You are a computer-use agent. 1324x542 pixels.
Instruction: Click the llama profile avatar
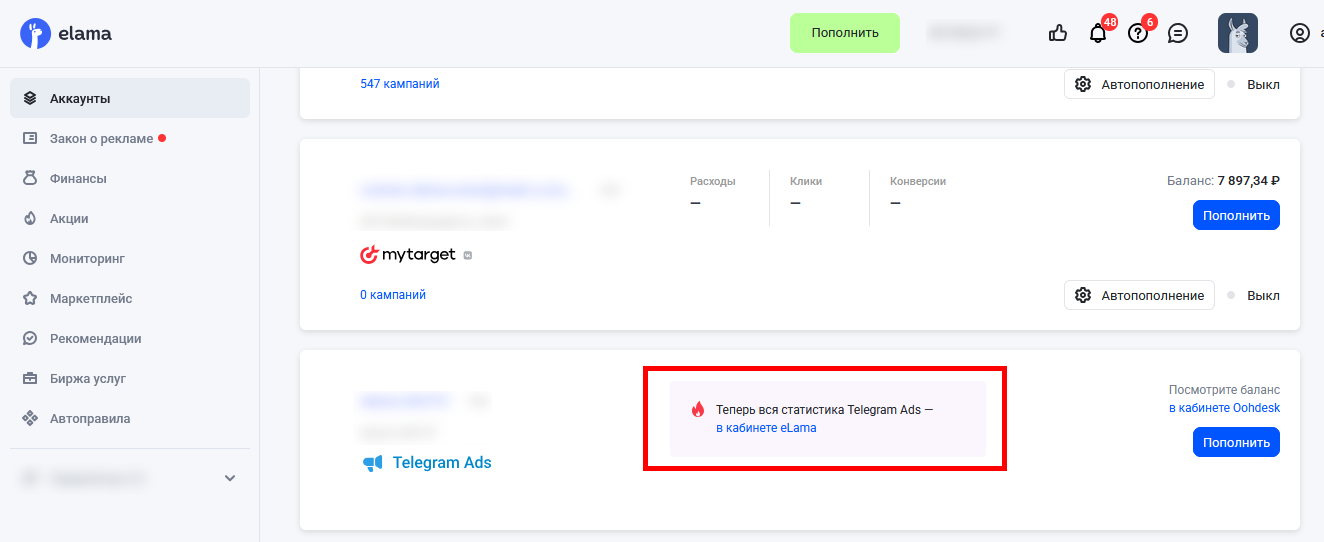[1237, 33]
